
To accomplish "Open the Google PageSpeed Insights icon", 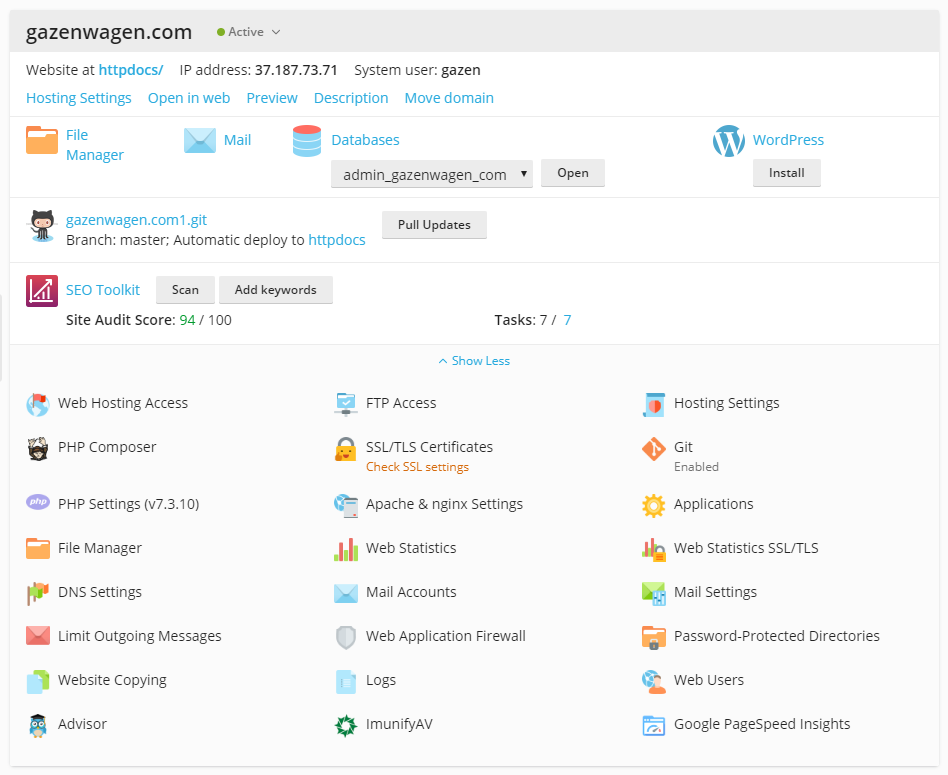I will [654, 725].
